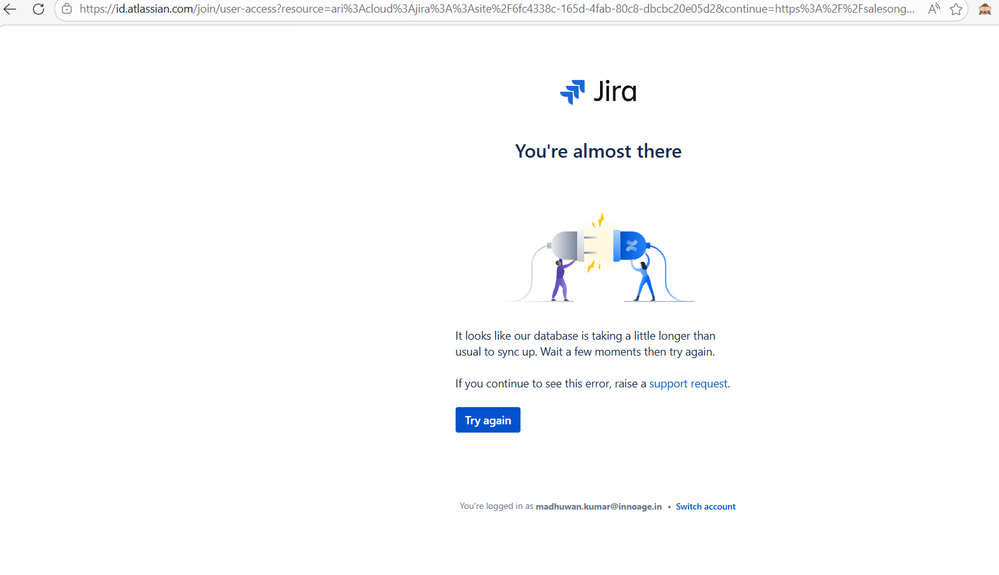Click the Jira logo at page top
The image size is (999, 575).
pyautogui.click(x=598, y=92)
